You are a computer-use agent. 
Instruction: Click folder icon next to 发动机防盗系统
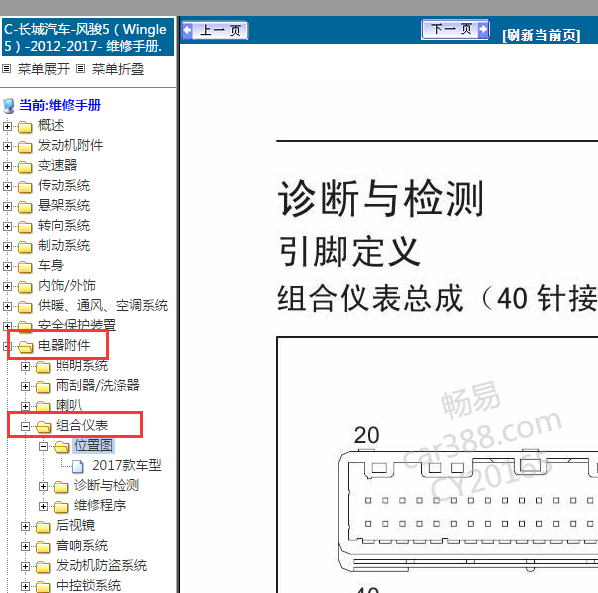point(43,567)
